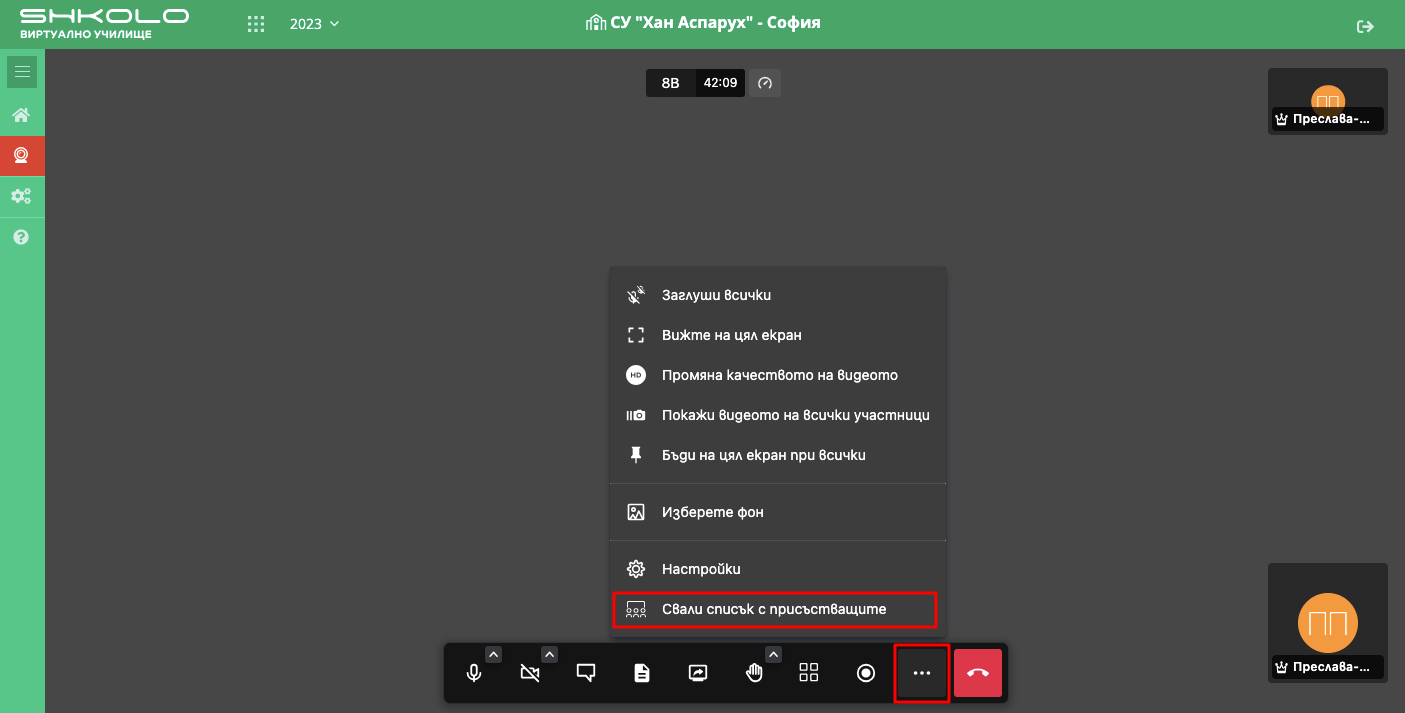Screen dimensions: 1405x713
Task: Select "Покажи видеото на всички участници"
Action: [x=778, y=415]
